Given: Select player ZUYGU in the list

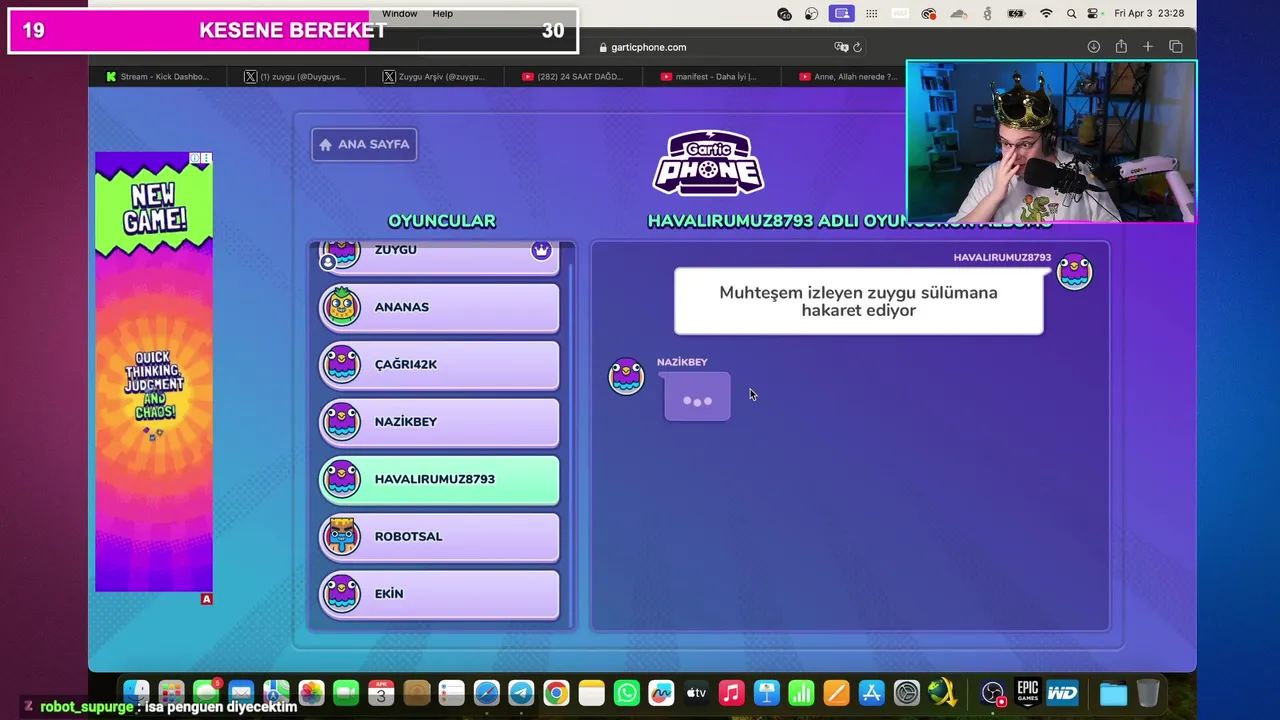Looking at the screenshot, I should [x=439, y=256].
